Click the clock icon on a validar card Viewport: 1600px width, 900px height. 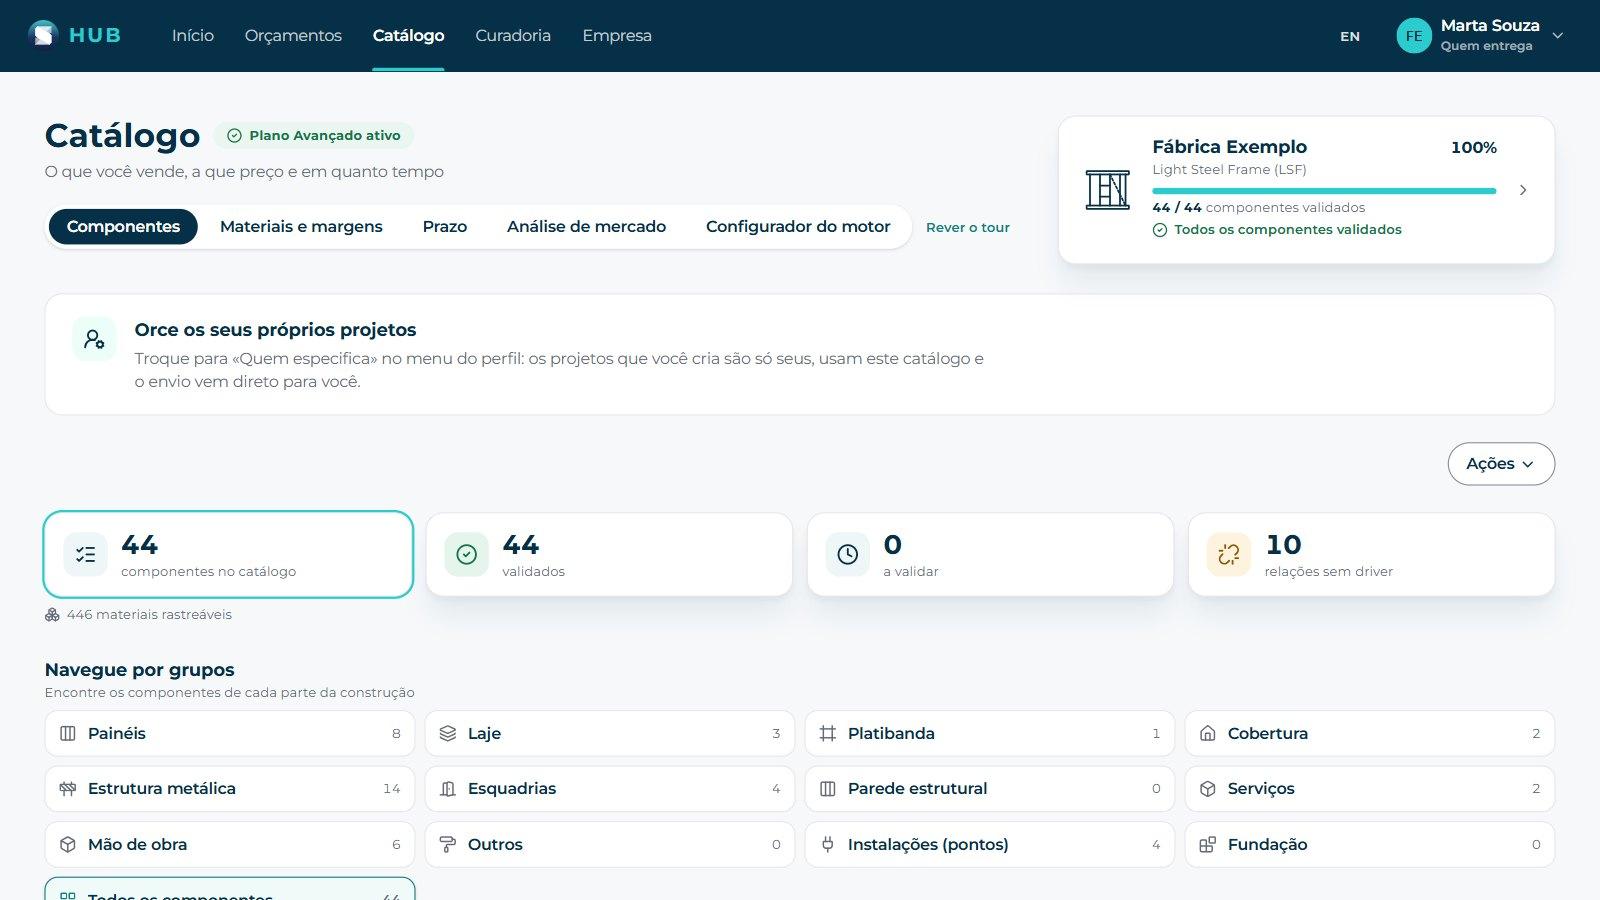point(848,554)
